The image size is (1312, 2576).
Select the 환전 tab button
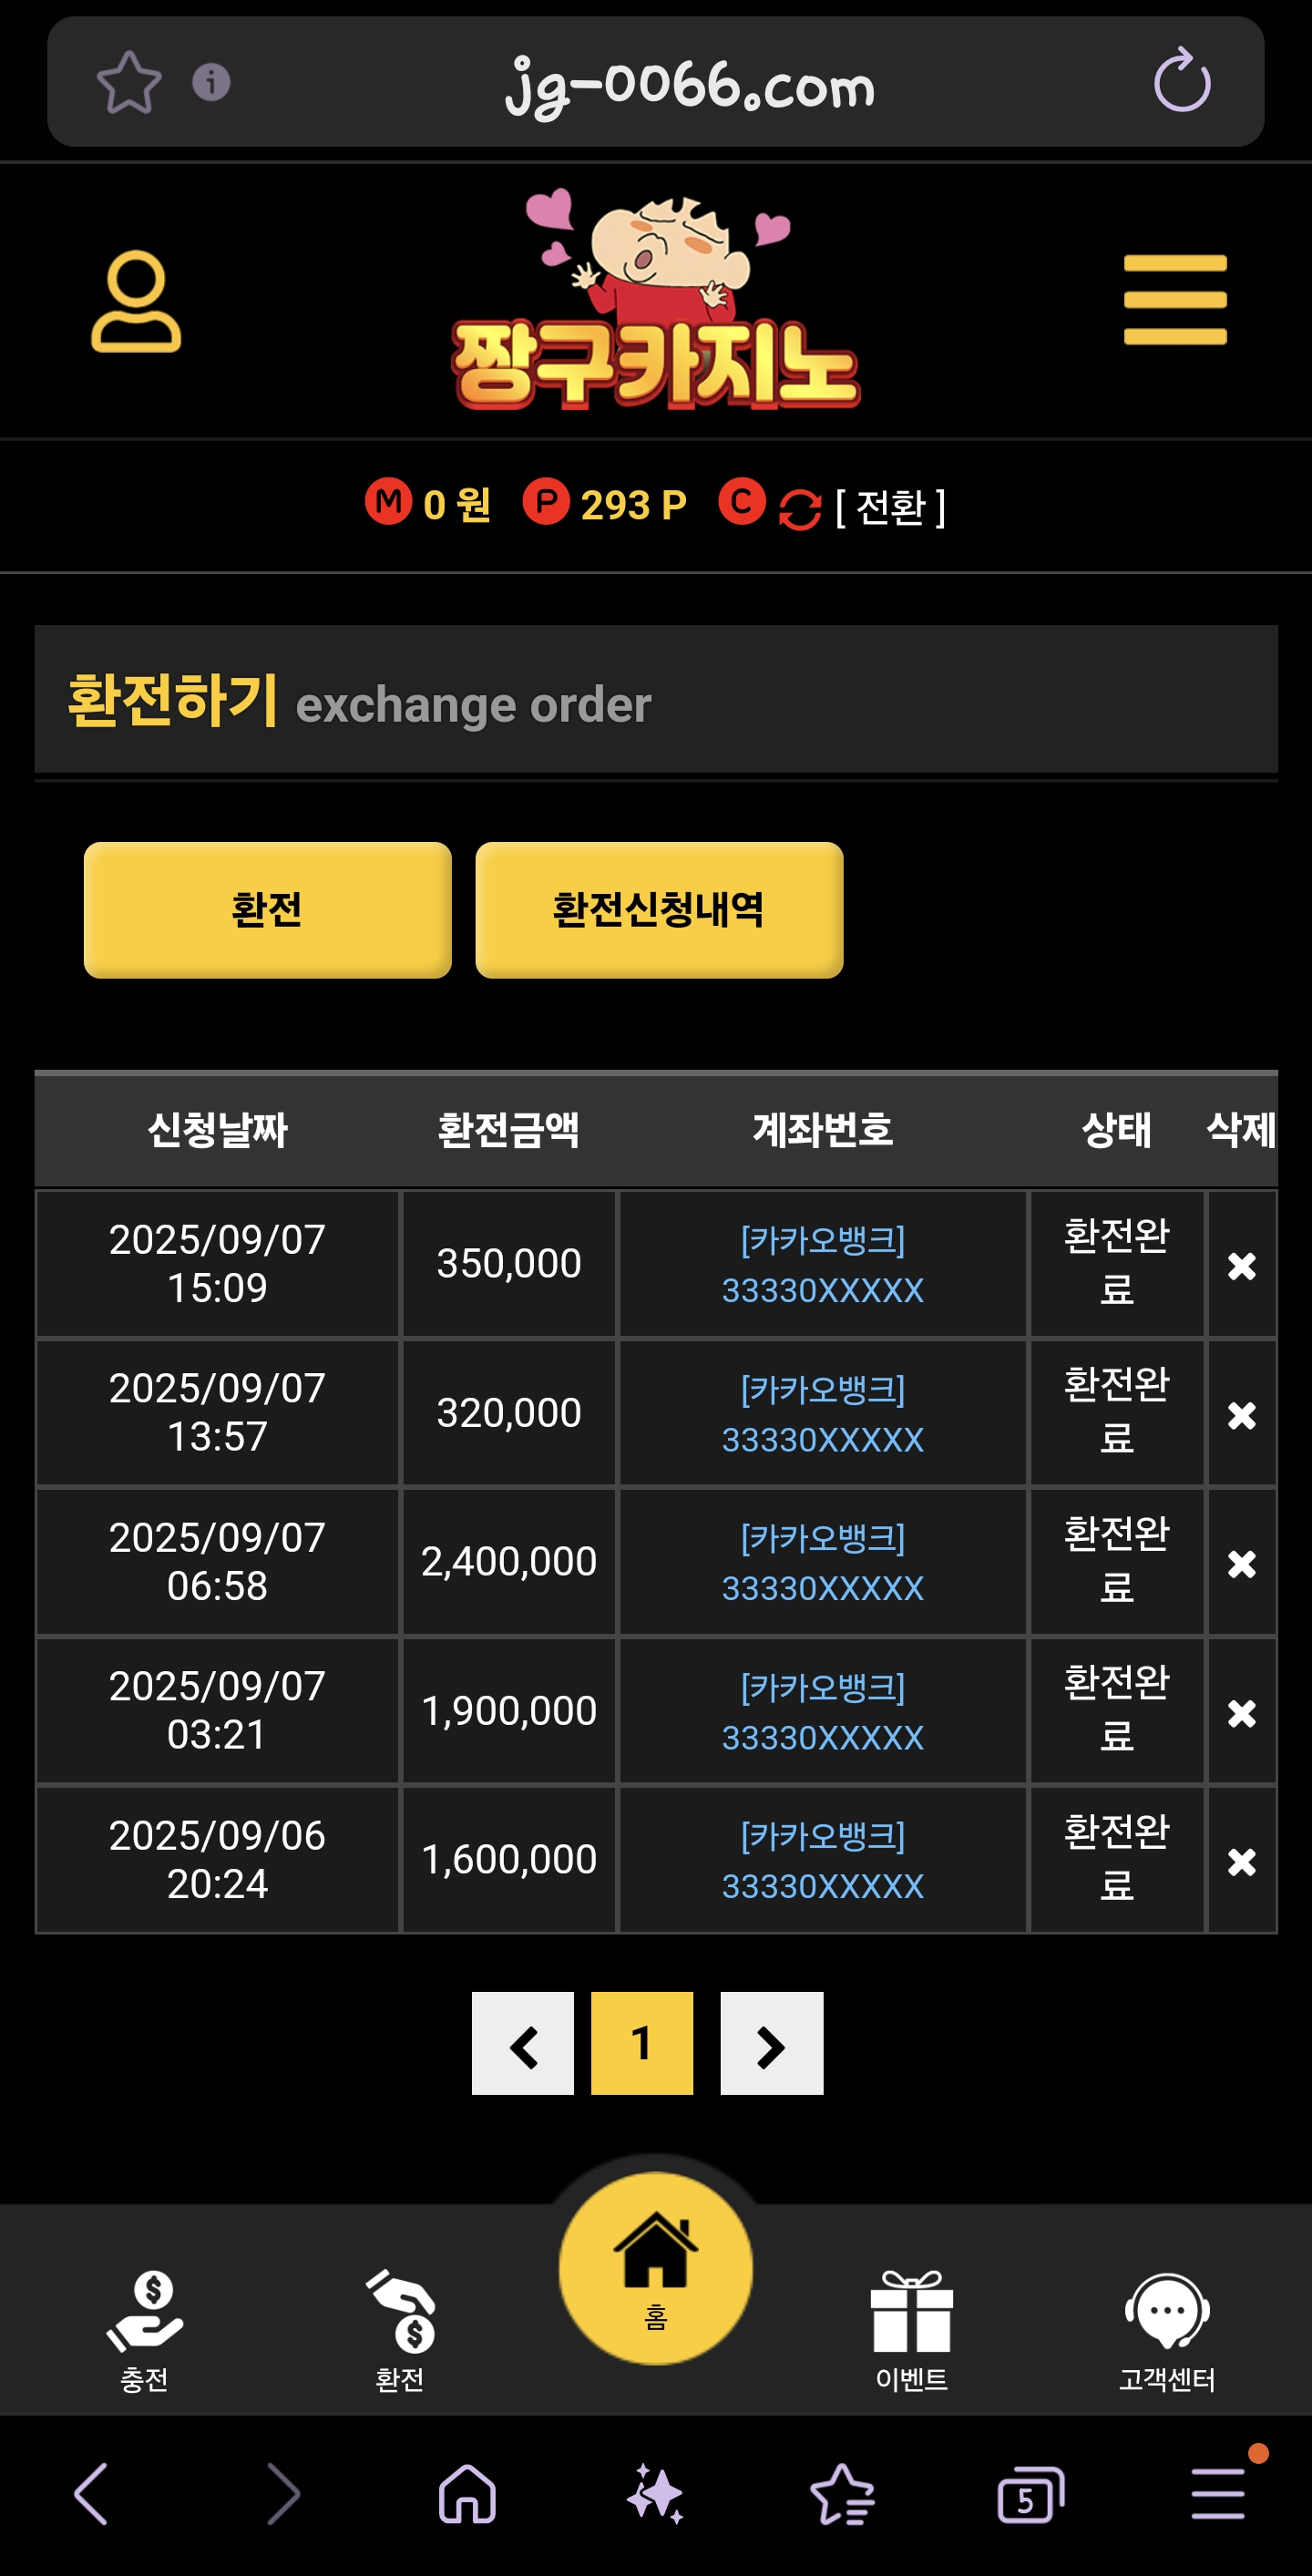[x=267, y=909]
